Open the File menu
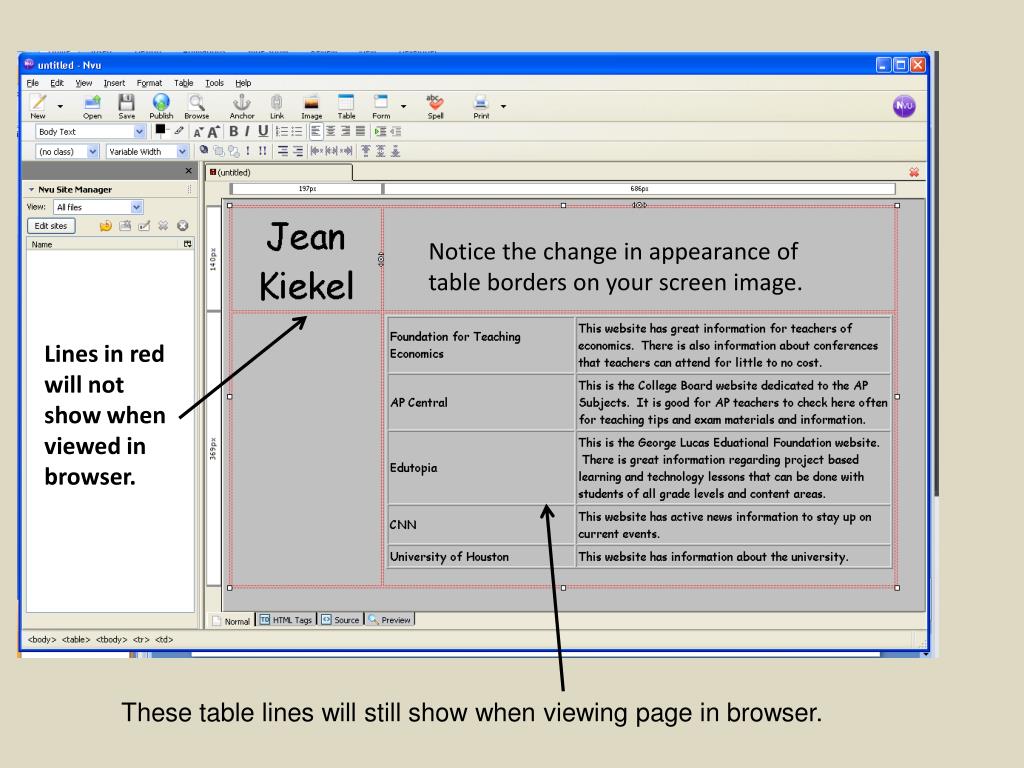Image resolution: width=1024 pixels, height=768 pixels. click(x=33, y=83)
